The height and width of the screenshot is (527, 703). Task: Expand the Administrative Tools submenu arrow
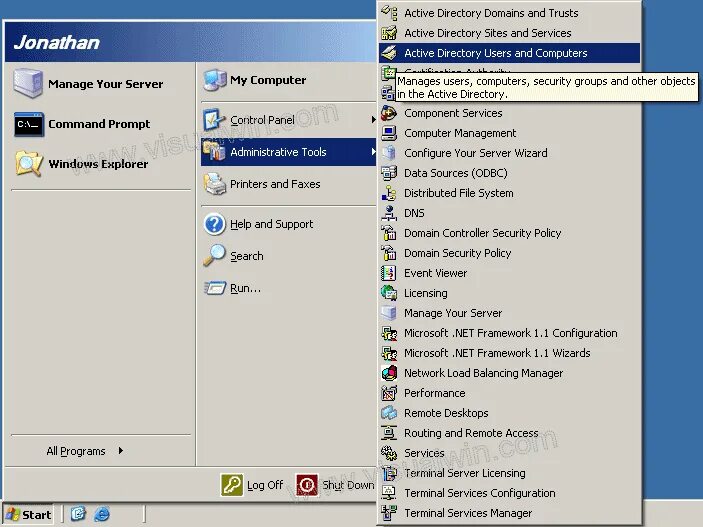point(373,152)
